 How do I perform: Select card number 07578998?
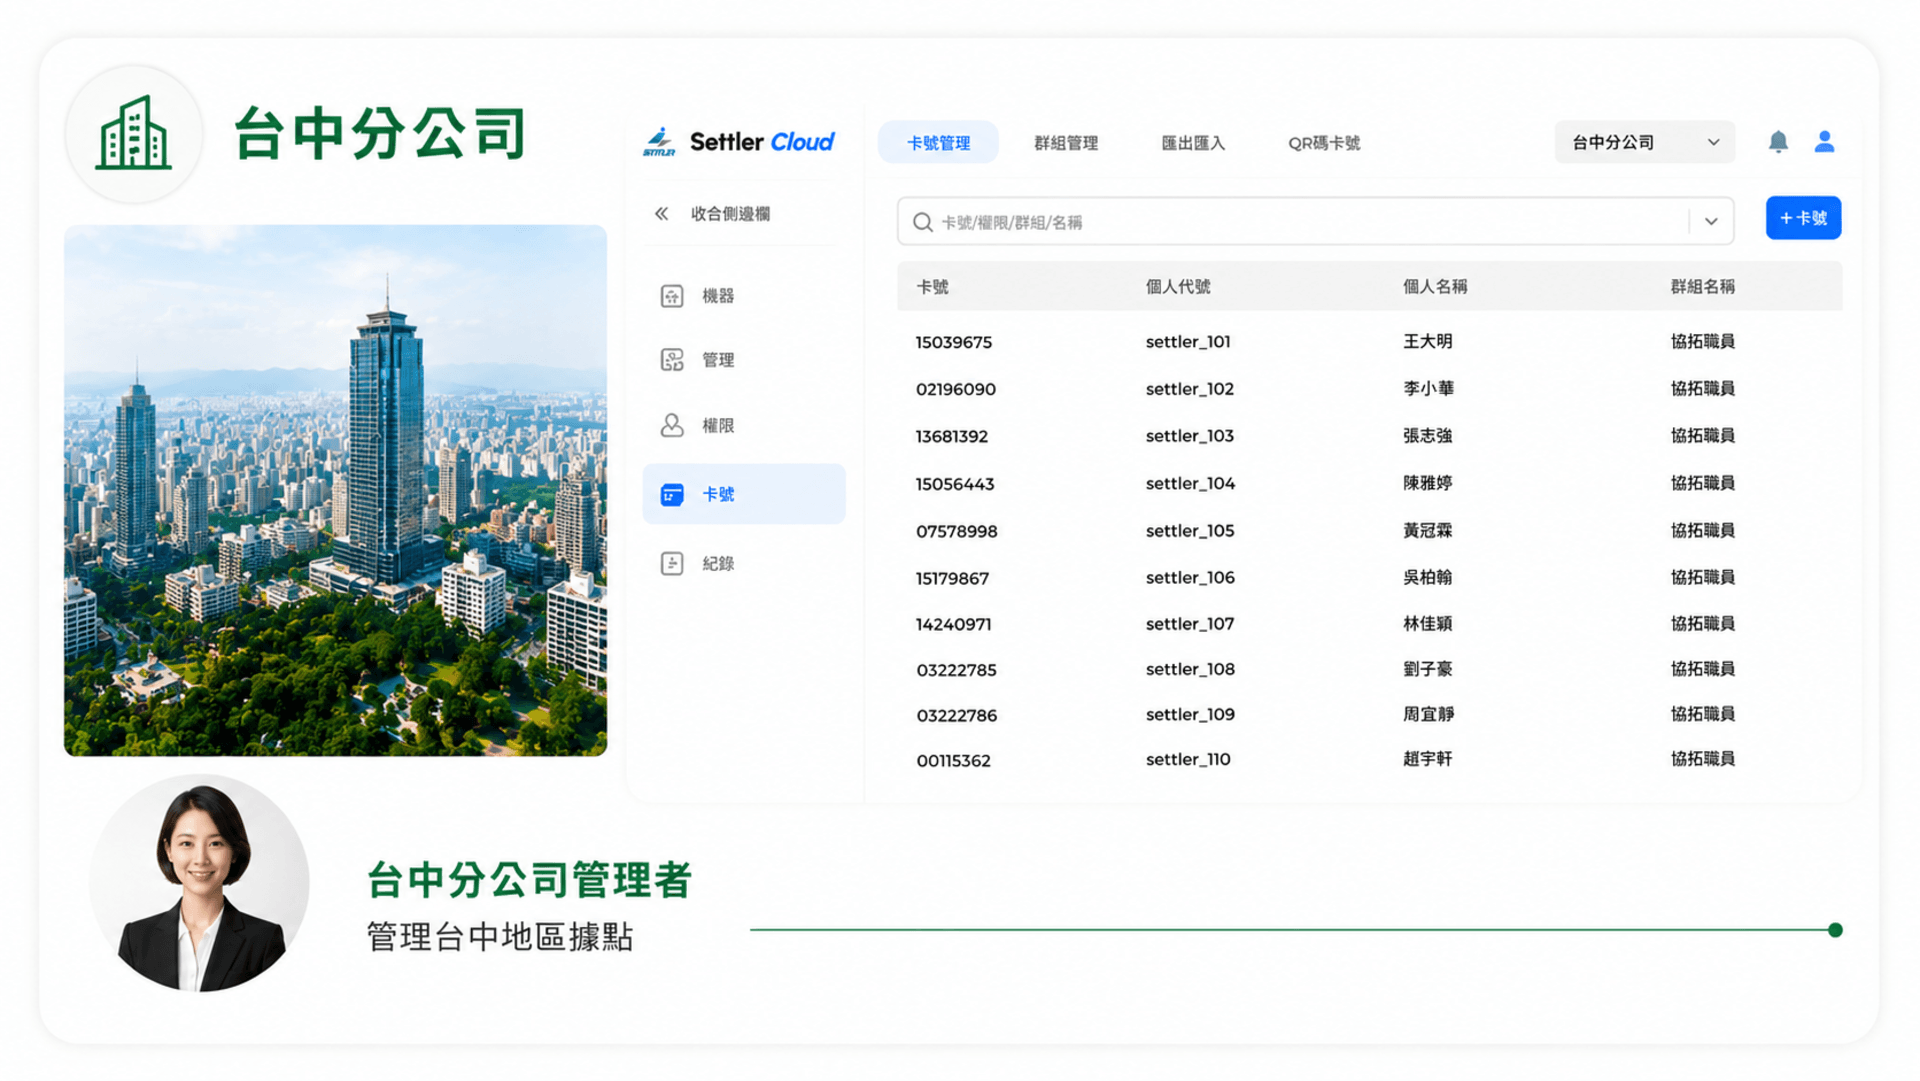[x=957, y=531]
